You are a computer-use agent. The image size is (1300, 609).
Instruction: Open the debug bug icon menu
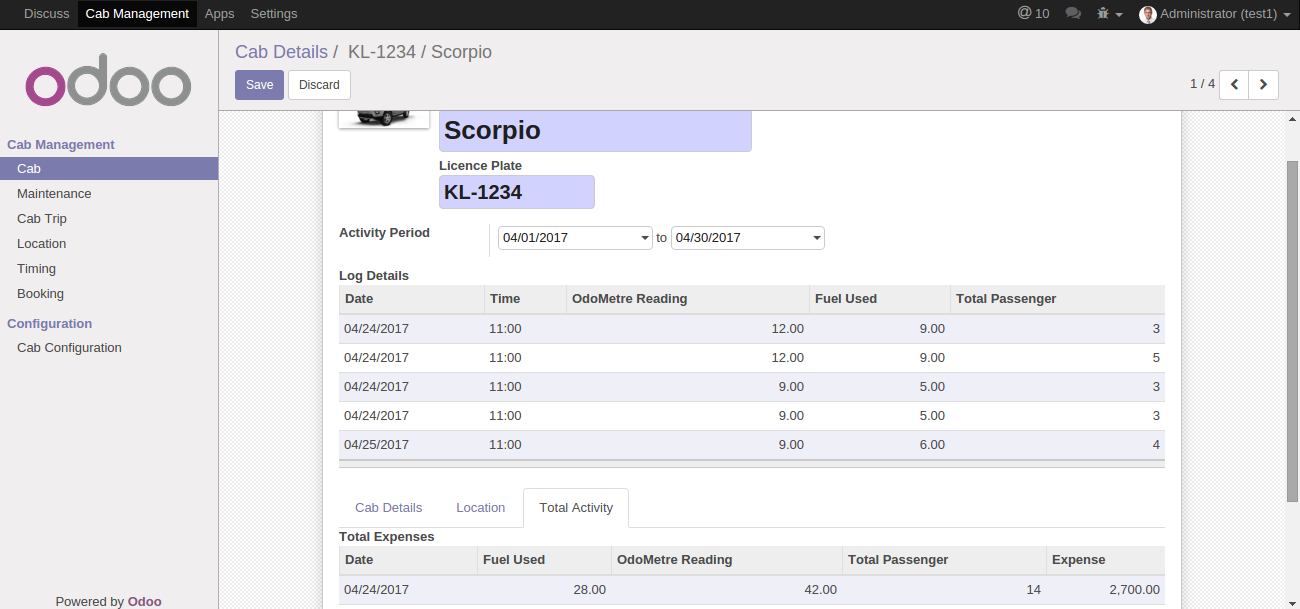[1109, 14]
